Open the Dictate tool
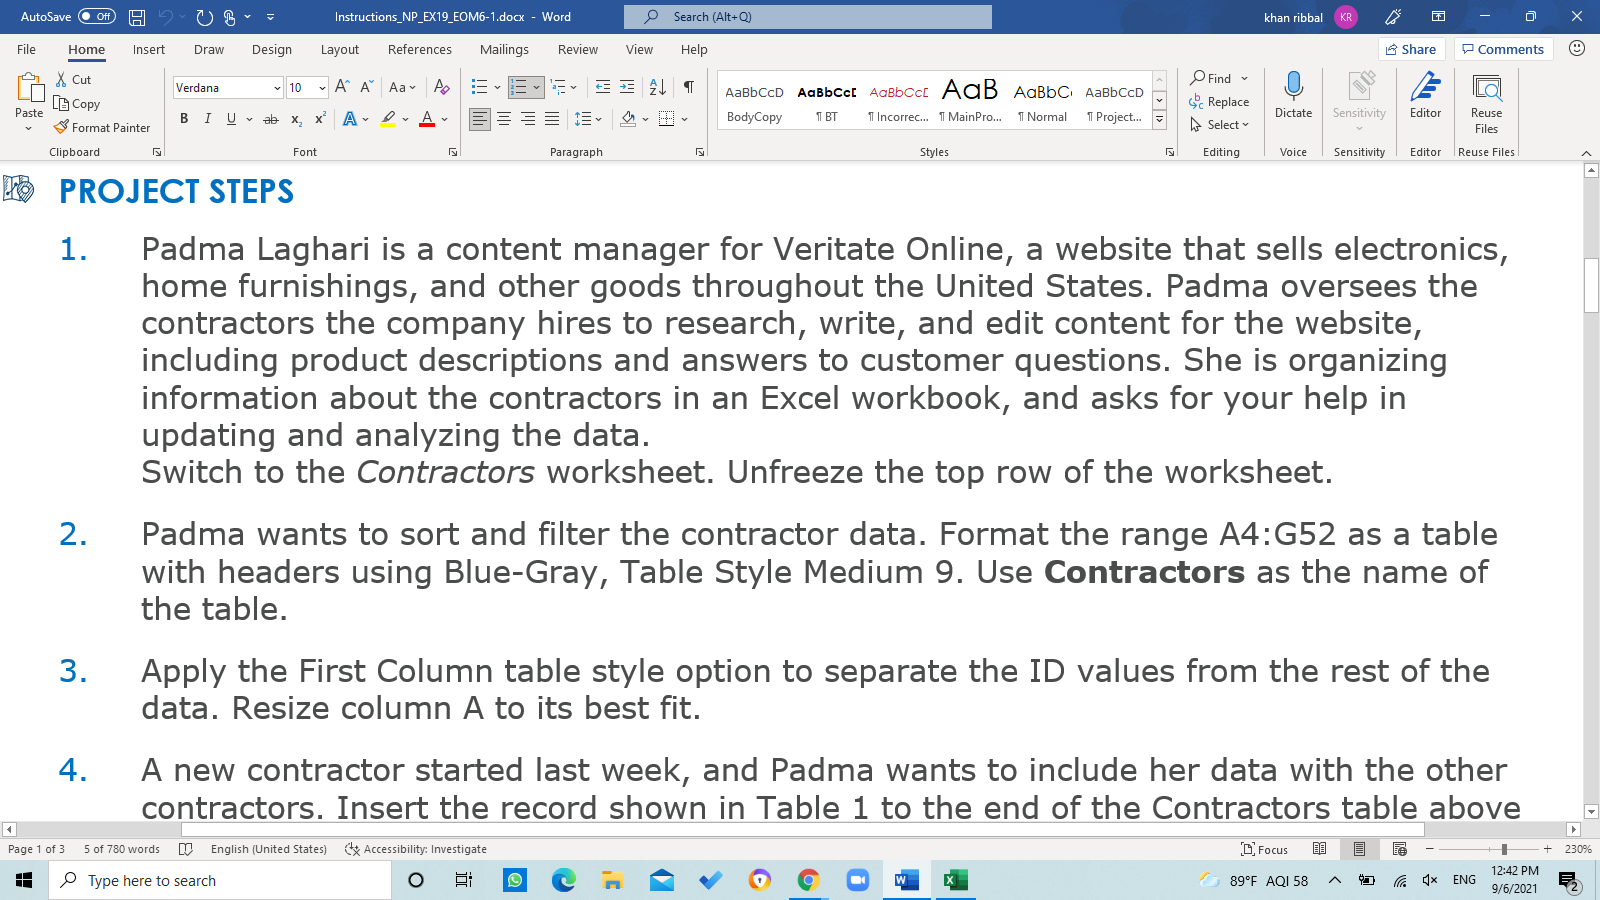The image size is (1600, 900). click(1293, 100)
